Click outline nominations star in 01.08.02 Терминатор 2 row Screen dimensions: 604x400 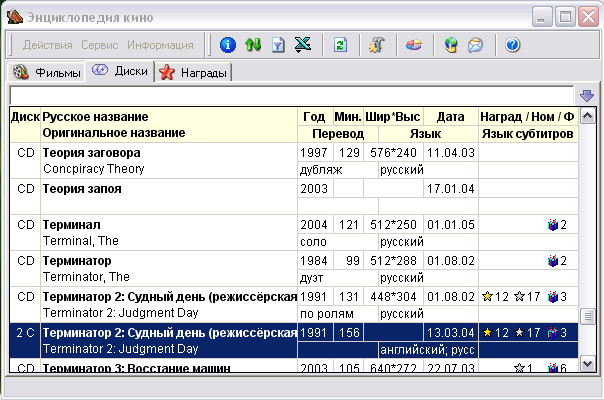coord(520,296)
